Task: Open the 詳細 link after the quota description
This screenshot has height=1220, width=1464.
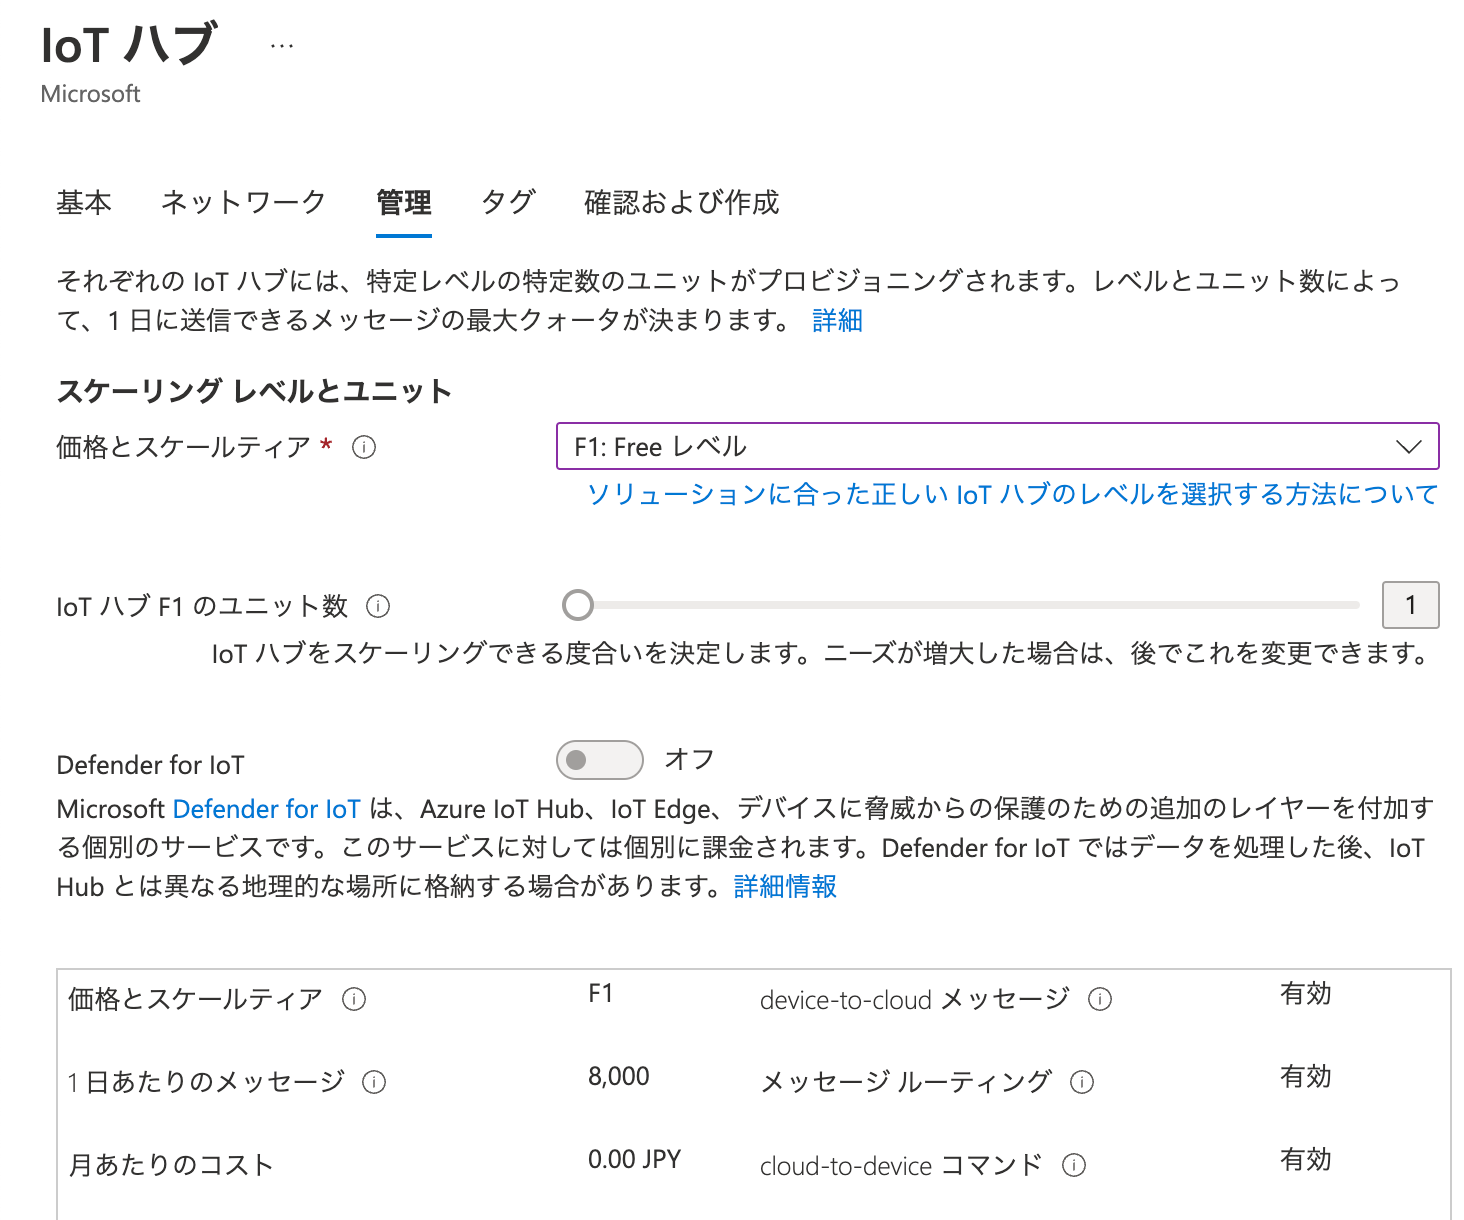Action: pyautogui.click(x=837, y=321)
